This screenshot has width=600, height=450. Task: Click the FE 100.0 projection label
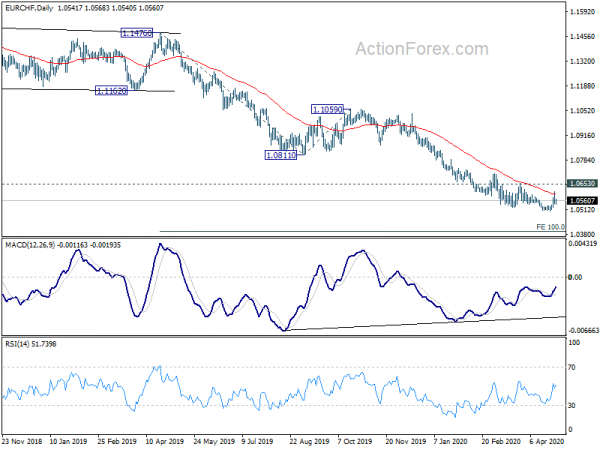point(550,227)
